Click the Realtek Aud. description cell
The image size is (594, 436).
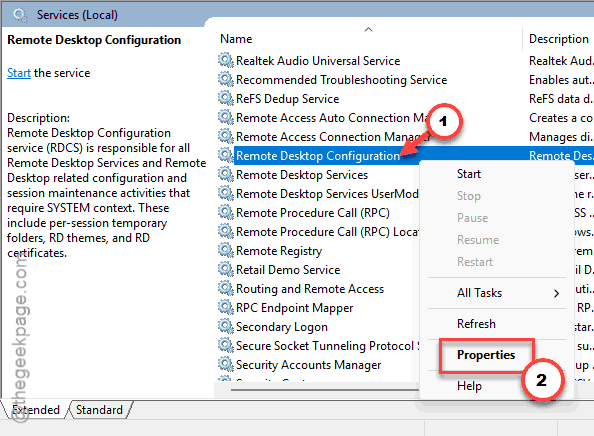pos(561,61)
